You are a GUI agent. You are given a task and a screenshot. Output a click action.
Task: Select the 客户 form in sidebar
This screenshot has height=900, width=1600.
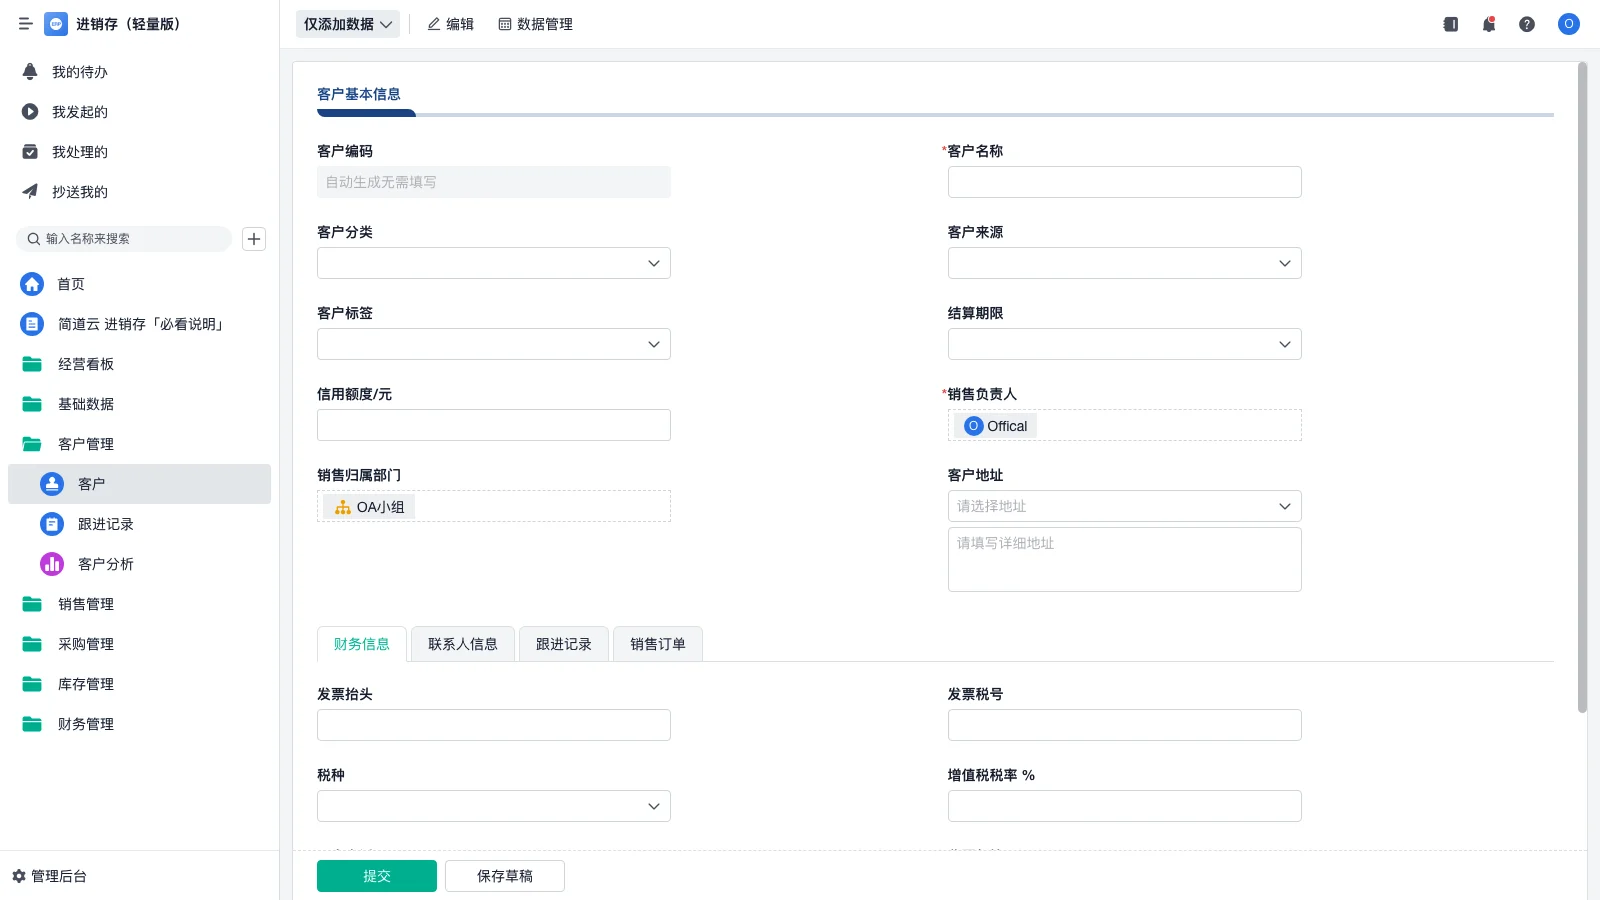pyautogui.click(x=139, y=484)
